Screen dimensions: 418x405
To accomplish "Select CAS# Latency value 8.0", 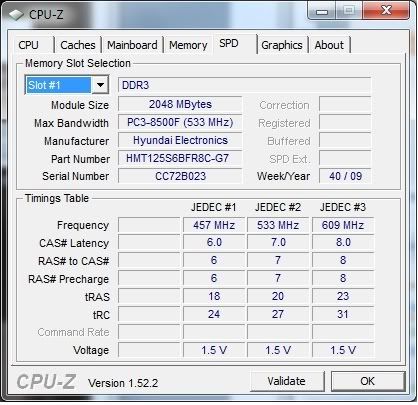I will 343,242.
